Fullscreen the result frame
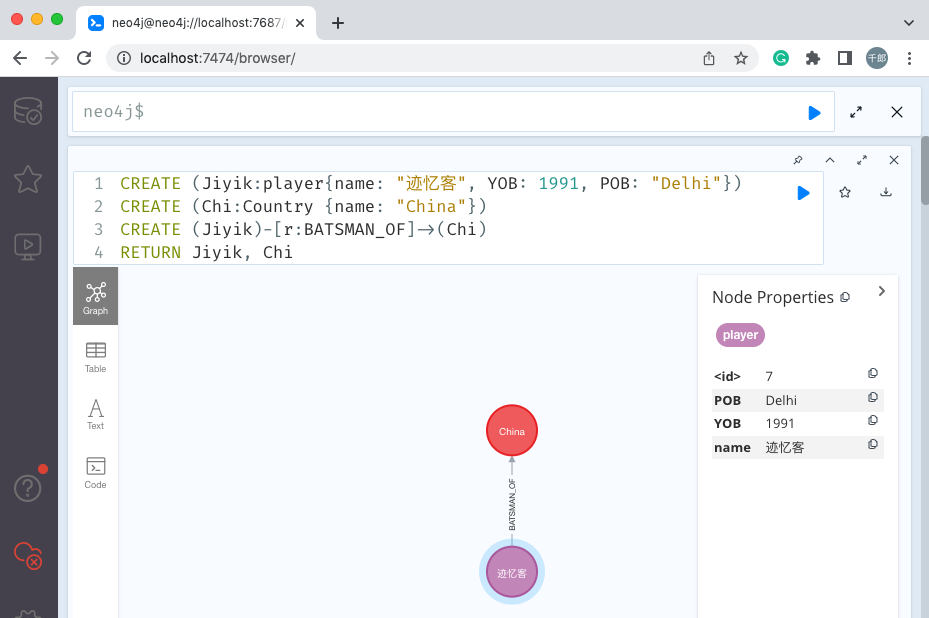The height and width of the screenshot is (618, 929). (862, 160)
